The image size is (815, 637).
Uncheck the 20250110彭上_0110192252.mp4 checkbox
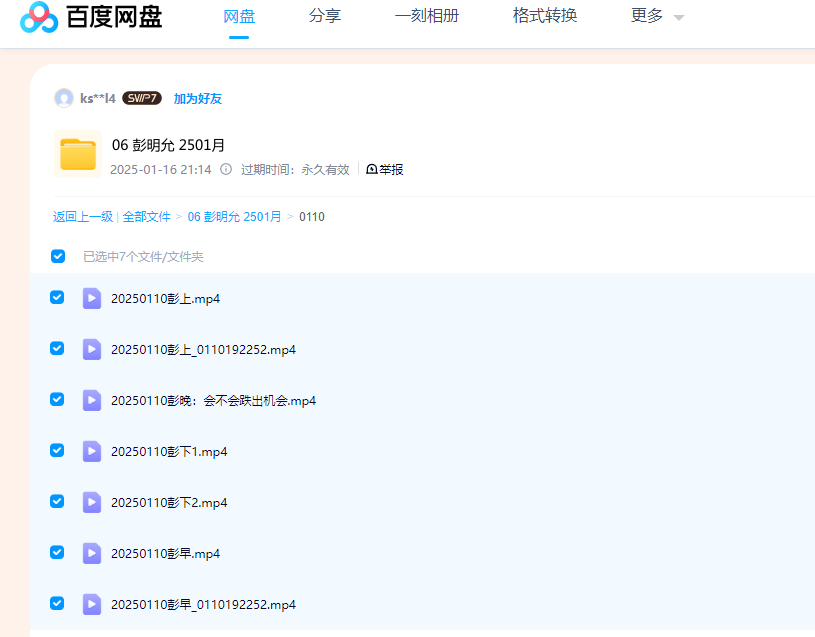tap(57, 348)
